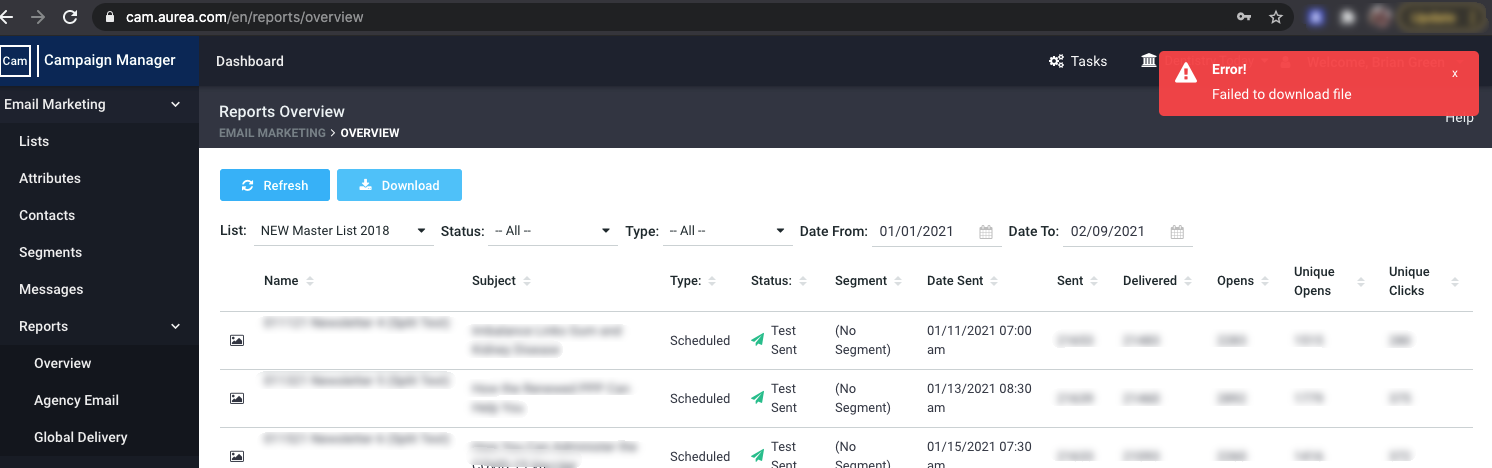The width and height of the screenshot is (1492, 468).
Task: Open Segments in the sidebar
Action: pos(51,252)
